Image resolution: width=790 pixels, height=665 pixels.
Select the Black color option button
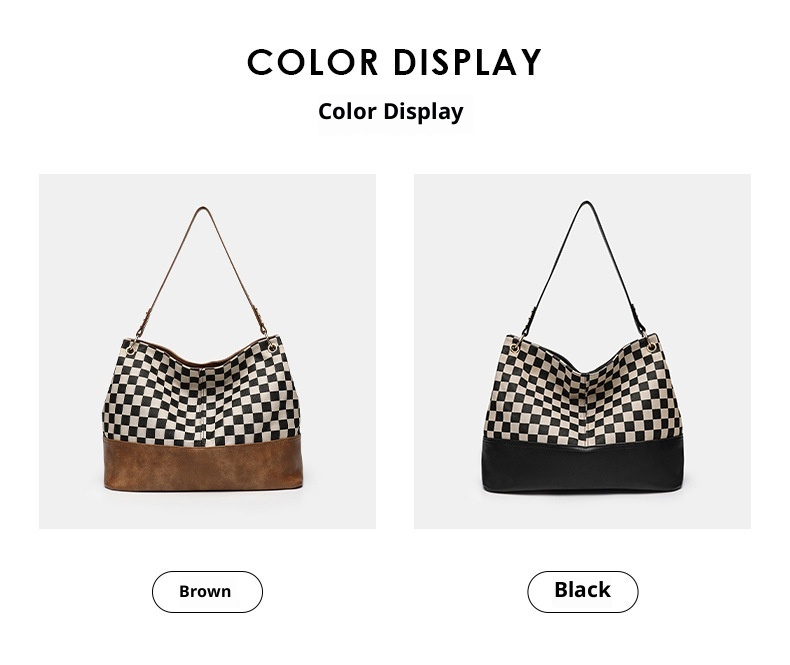582,591
